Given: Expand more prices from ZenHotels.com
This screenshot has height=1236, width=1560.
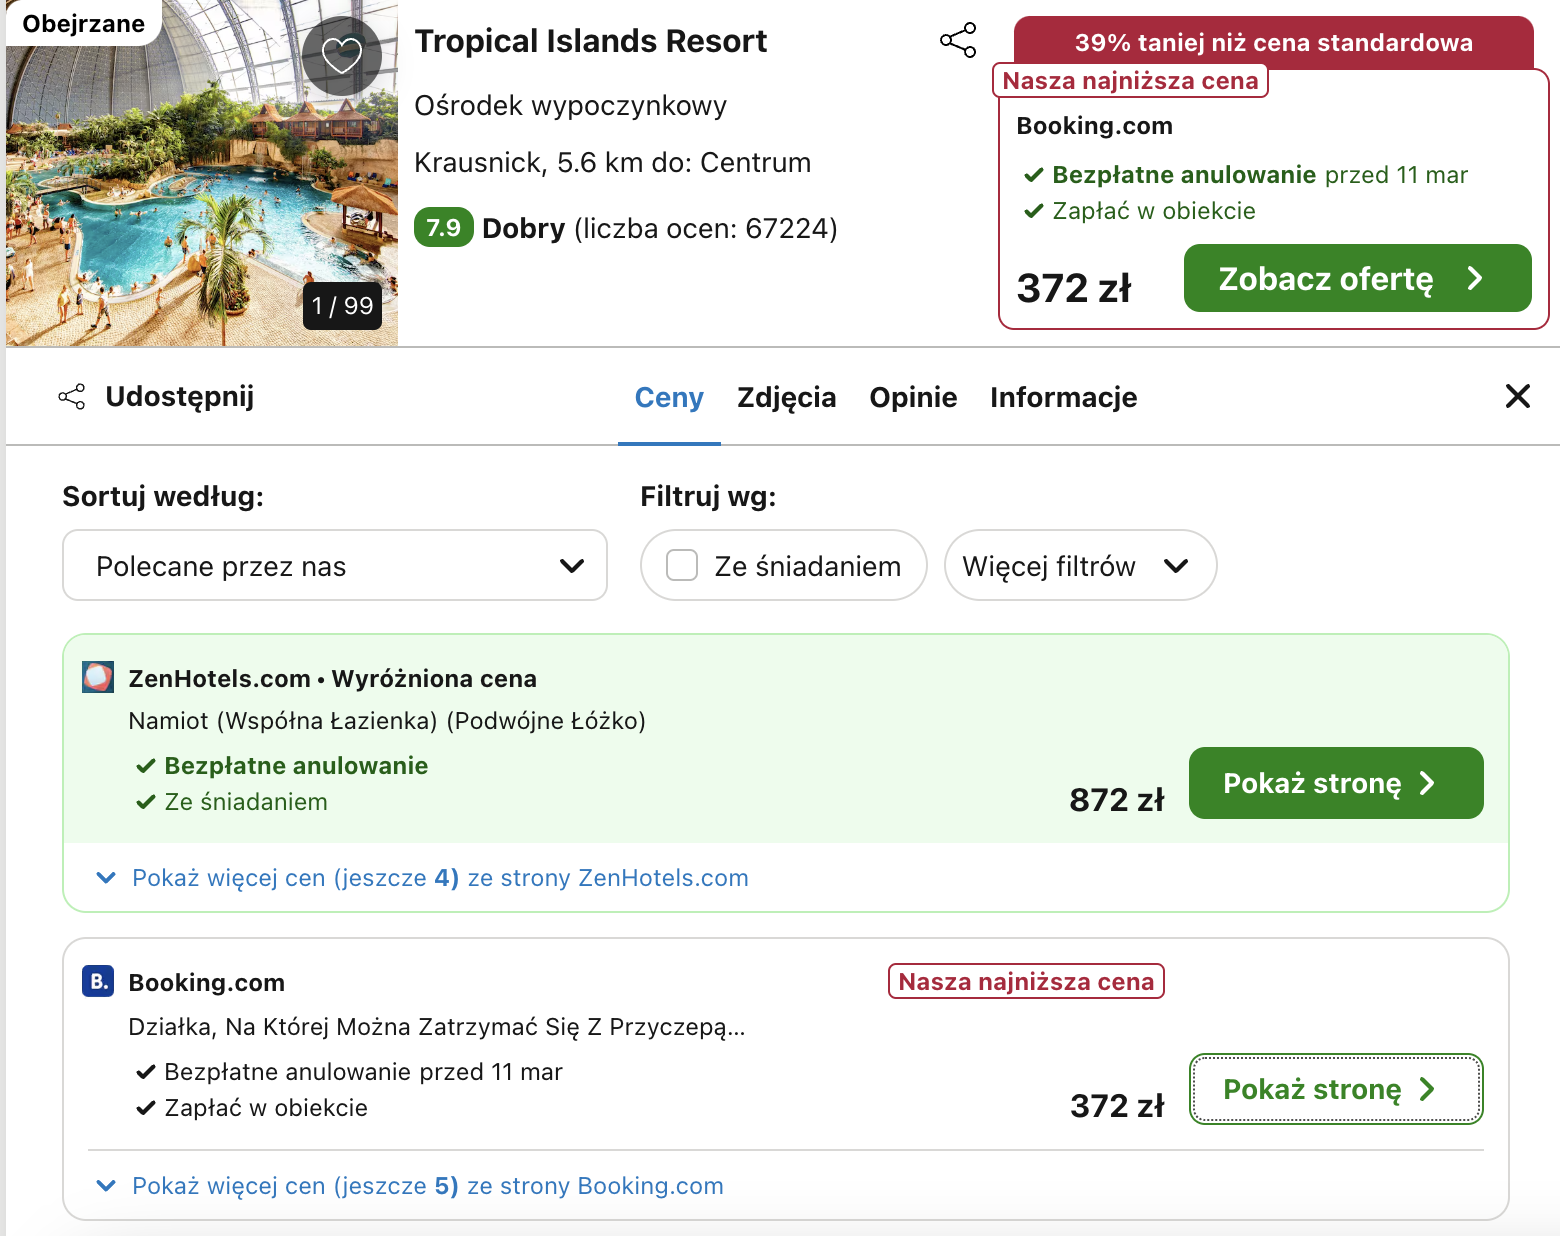Looking at the screenshot, I should pos(440,878).
